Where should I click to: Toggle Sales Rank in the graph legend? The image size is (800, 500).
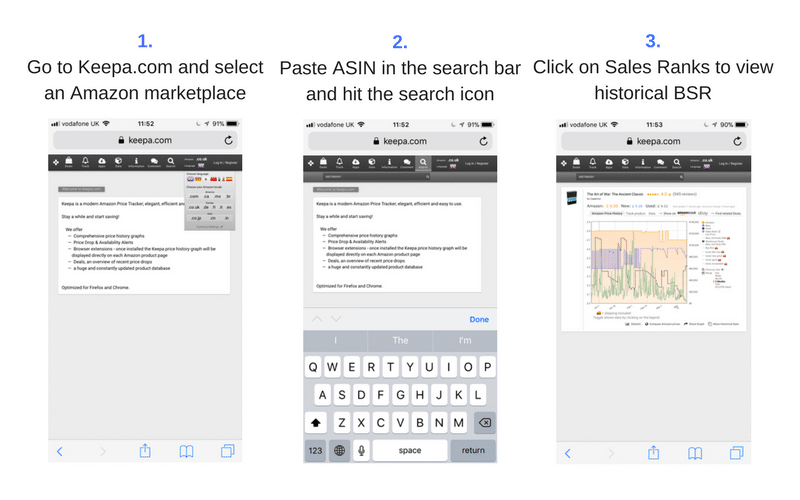(x=712, y=232)
